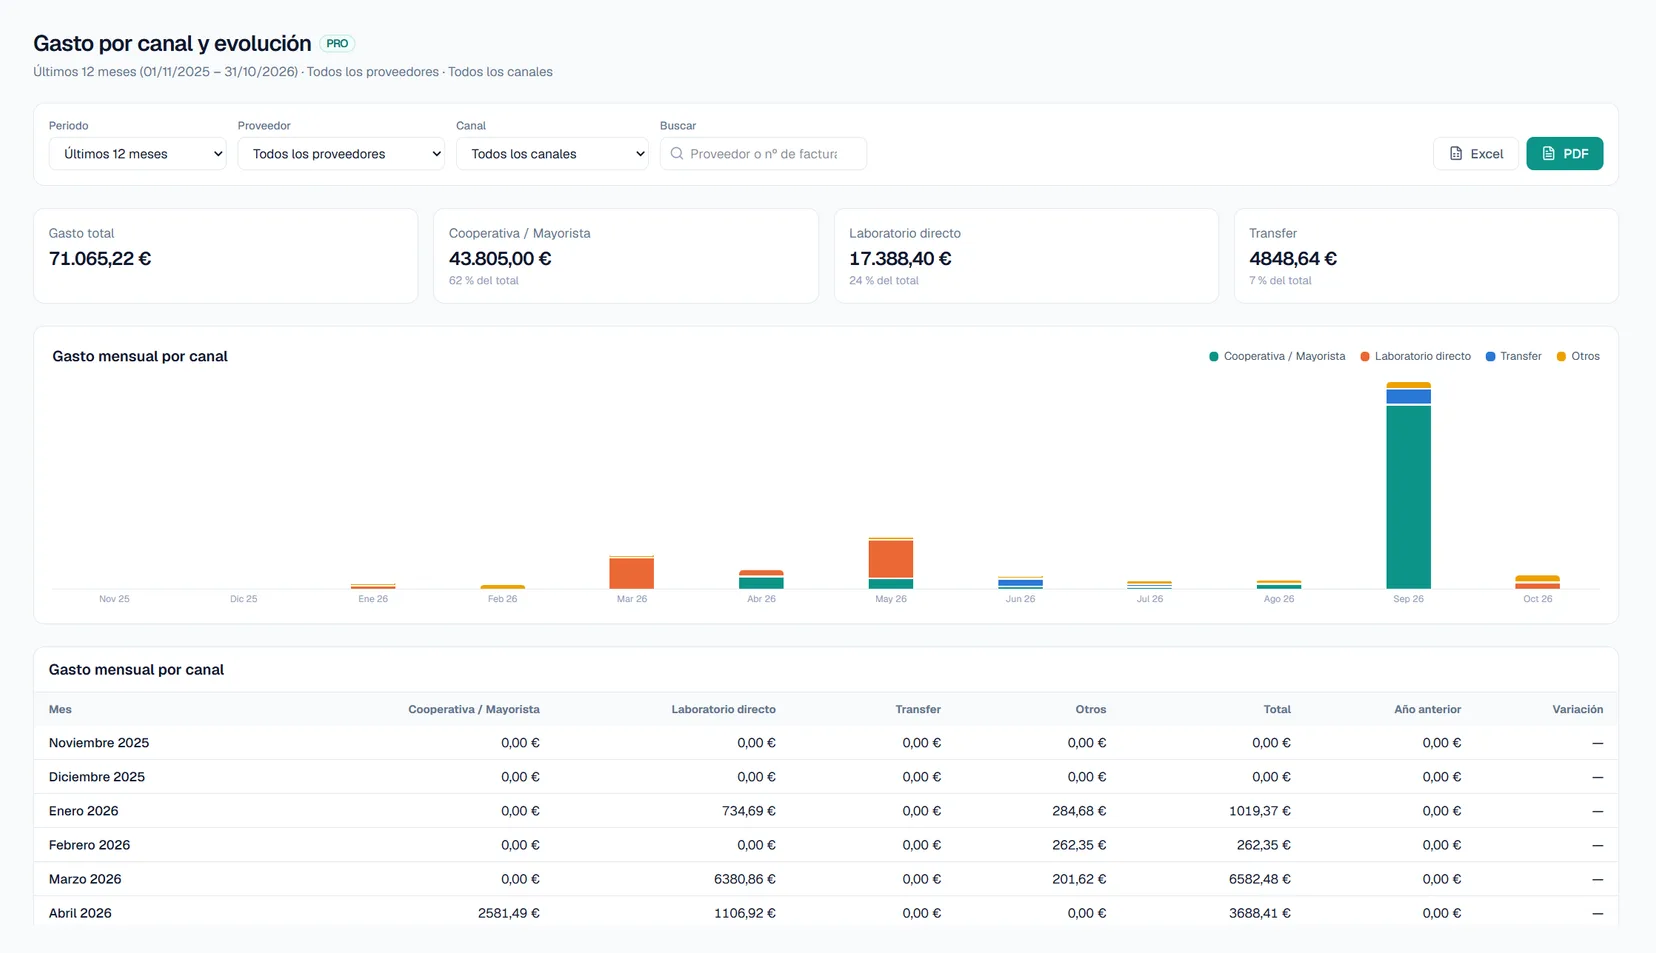This screenshot has width=1656, height=953.
Task: Download the report with the PDF button
Action: [1564, 154]
